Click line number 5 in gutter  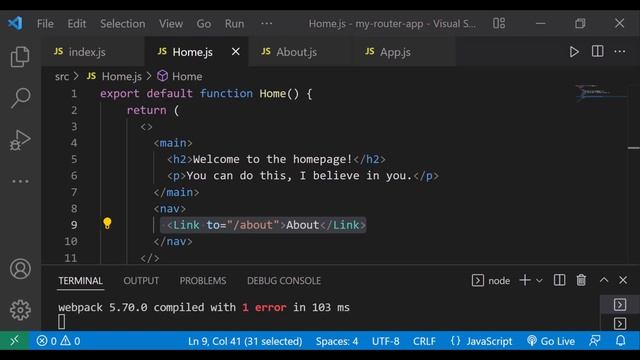coord(74,159)
